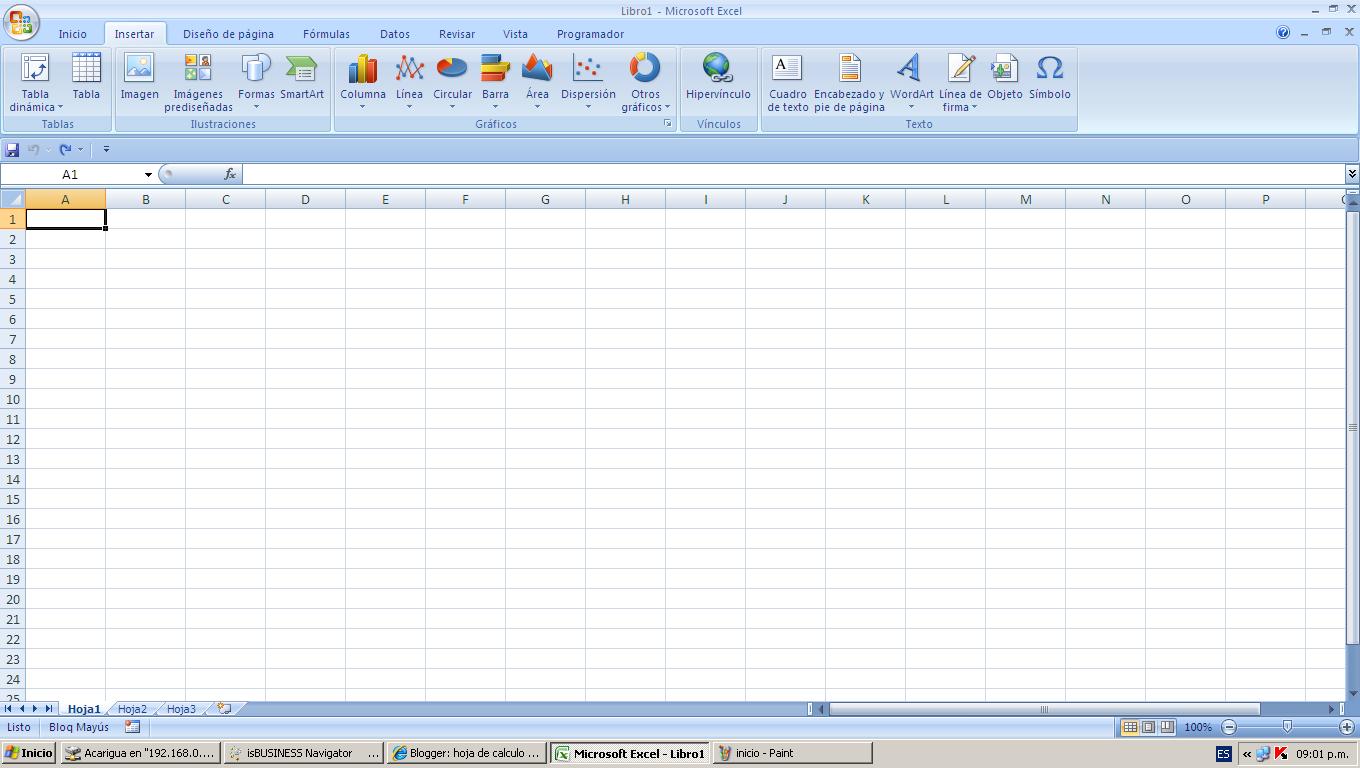The image size is (1360, 768).
Task: Click the ES language indicator
Action: pyautogui.click(x=1224, y=754)
